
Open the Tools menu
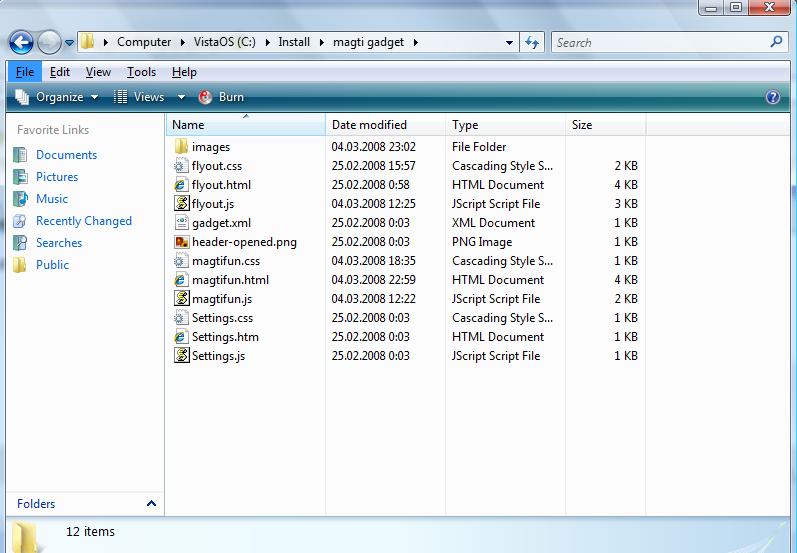pyautogui.click(x=141, y=72)
